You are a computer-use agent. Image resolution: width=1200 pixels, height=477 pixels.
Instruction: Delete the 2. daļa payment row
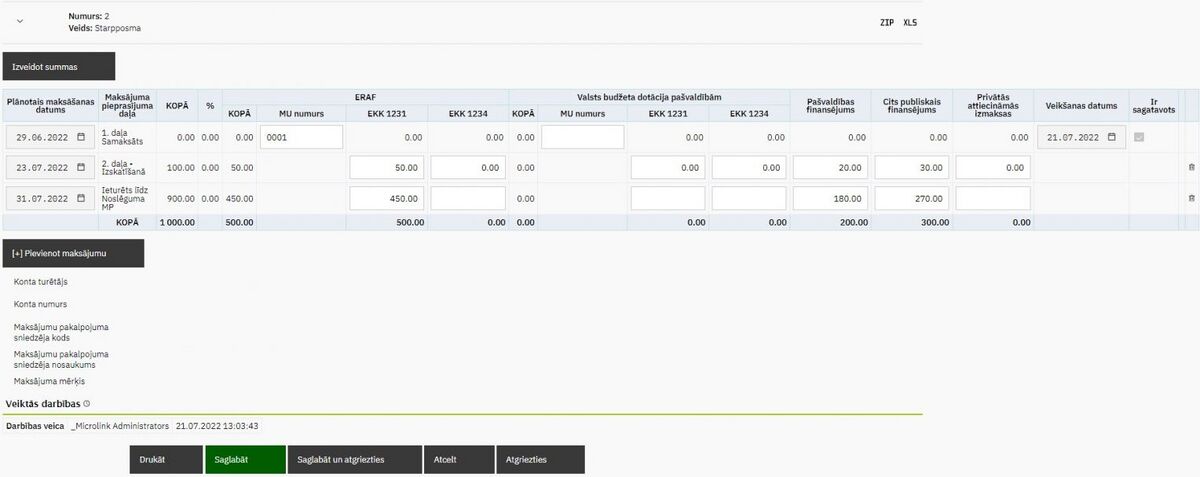[1191, 168]
